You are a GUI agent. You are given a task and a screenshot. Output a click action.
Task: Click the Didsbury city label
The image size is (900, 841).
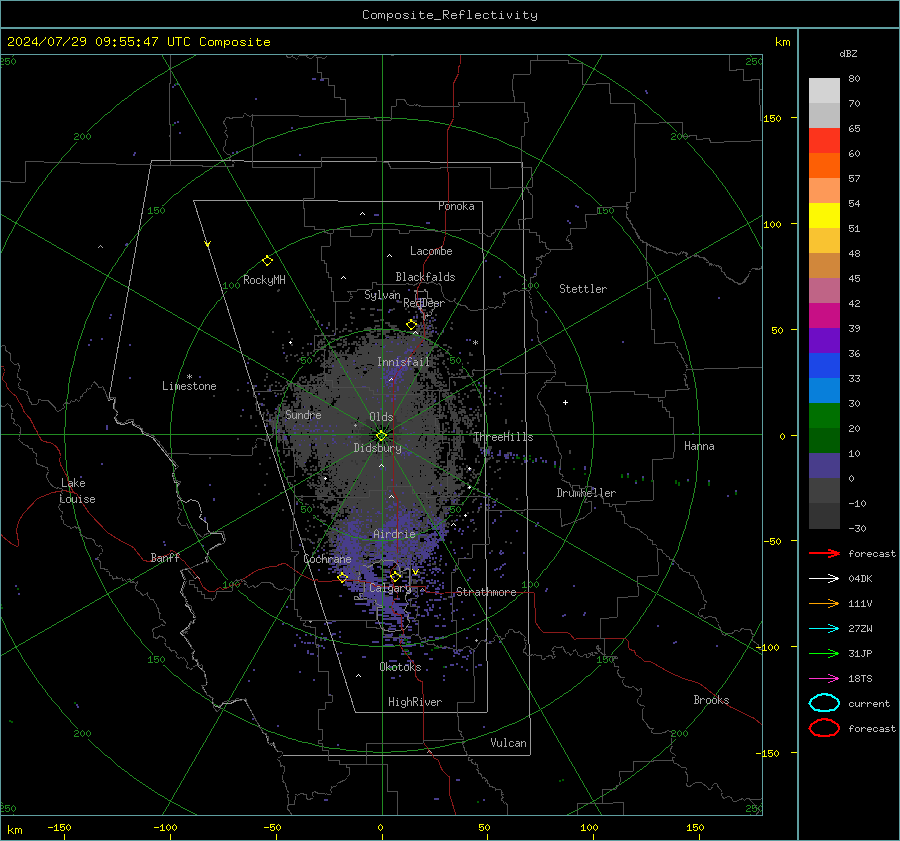pos(377,448)
